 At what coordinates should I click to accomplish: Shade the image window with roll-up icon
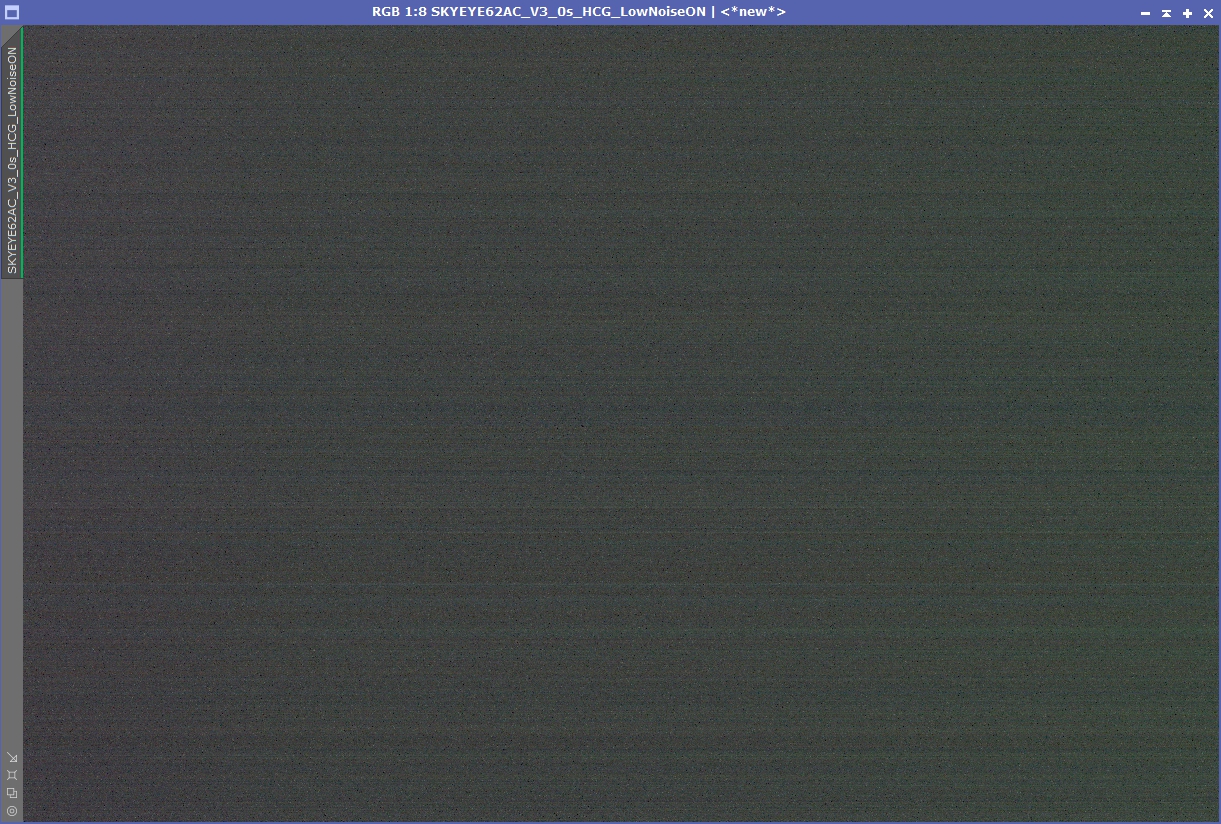pos(1166,13)
